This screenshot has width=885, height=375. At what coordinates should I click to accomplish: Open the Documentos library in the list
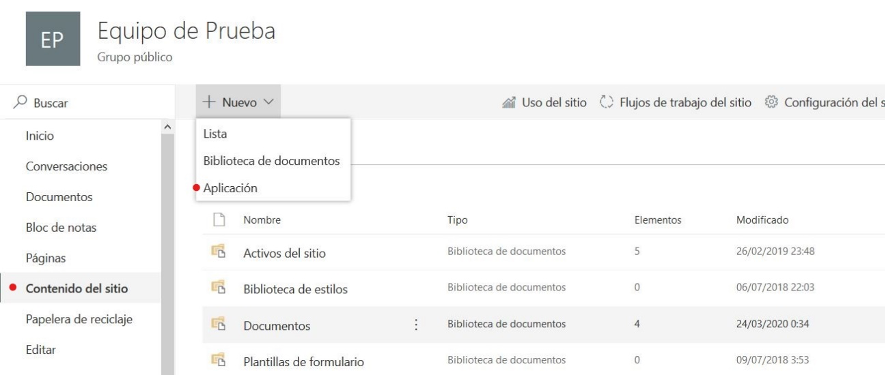coord(277,326)
